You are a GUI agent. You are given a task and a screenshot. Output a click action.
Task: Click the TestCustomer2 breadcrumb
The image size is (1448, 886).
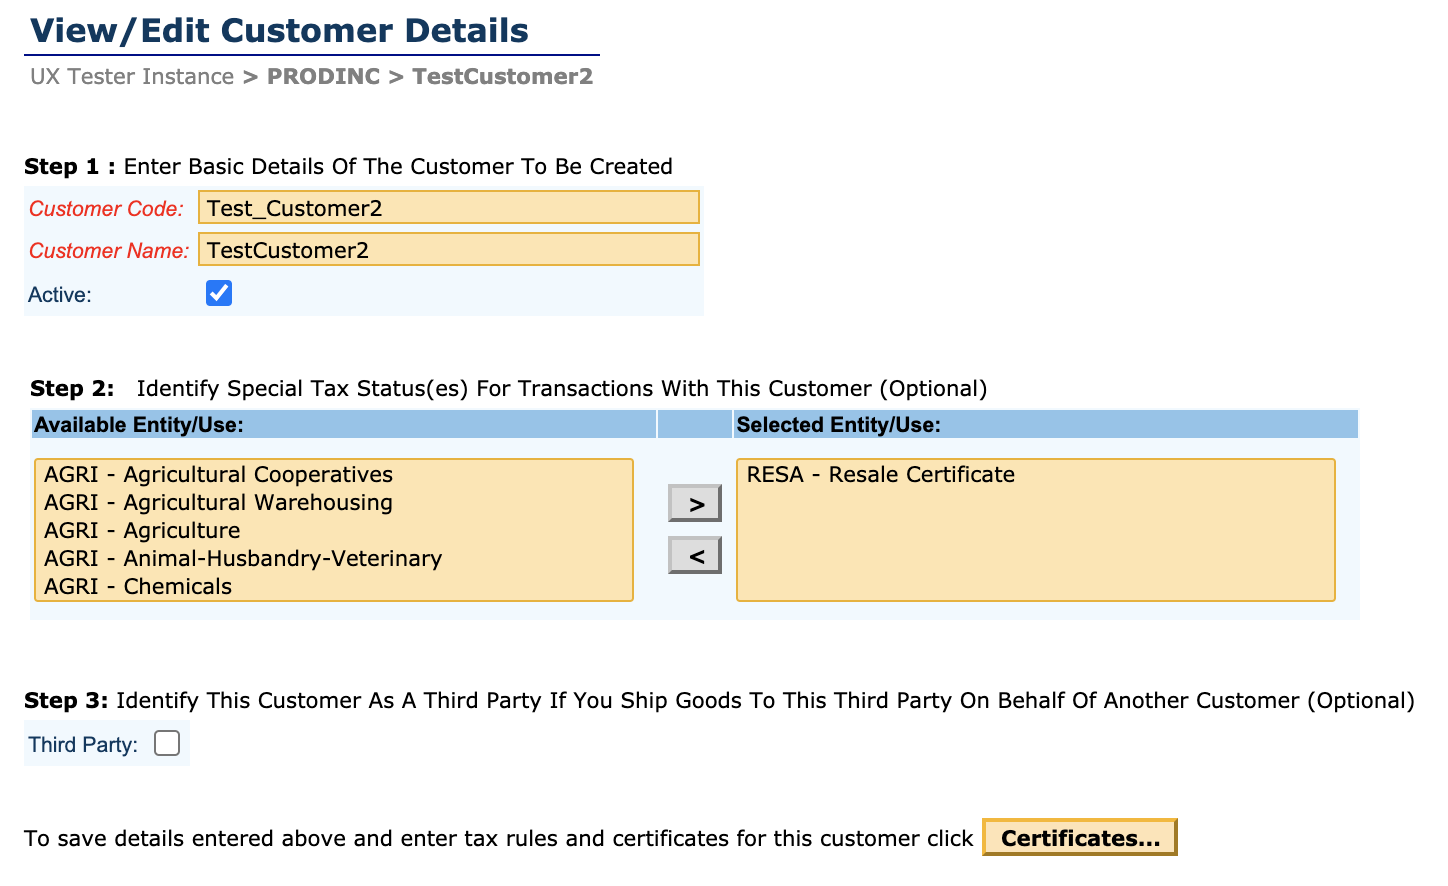point(502,77)
